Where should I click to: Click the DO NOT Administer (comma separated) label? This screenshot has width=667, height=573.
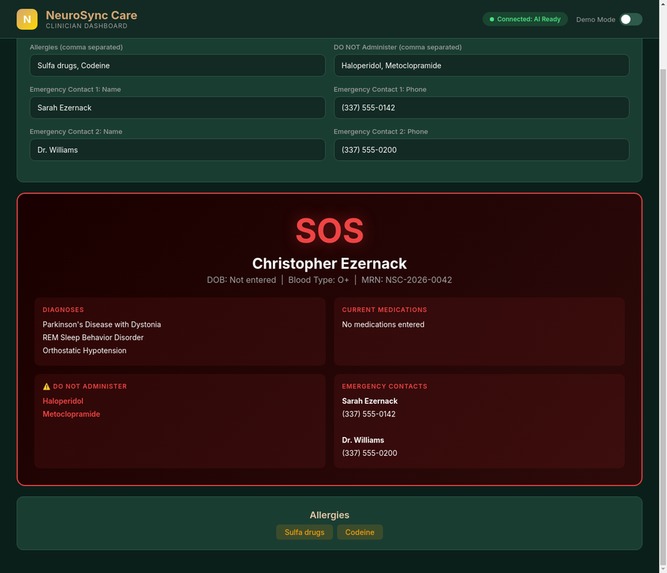coord(397,47)
